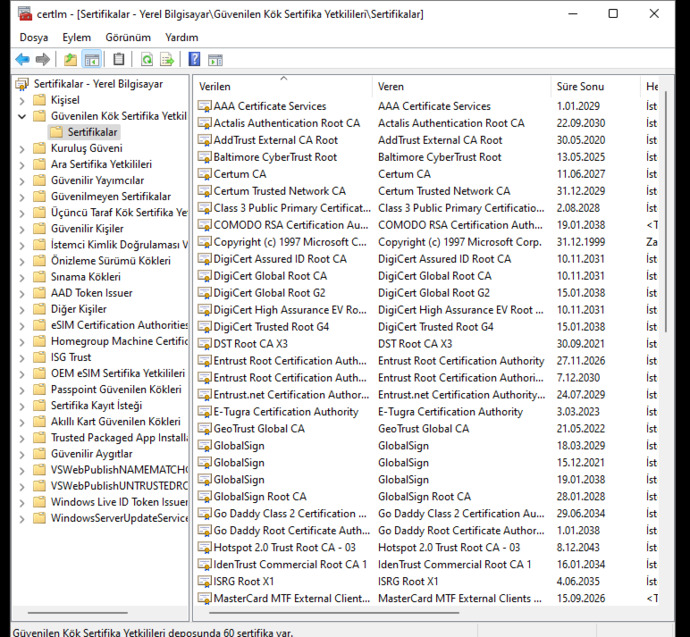
Task: Open the Dosya menu
Action: (34, 37)
